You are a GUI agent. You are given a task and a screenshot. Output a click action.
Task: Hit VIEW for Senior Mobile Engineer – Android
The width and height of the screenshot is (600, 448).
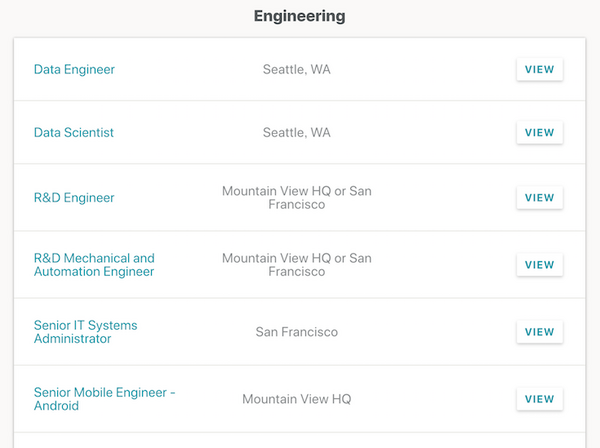[x=539, y=399]
